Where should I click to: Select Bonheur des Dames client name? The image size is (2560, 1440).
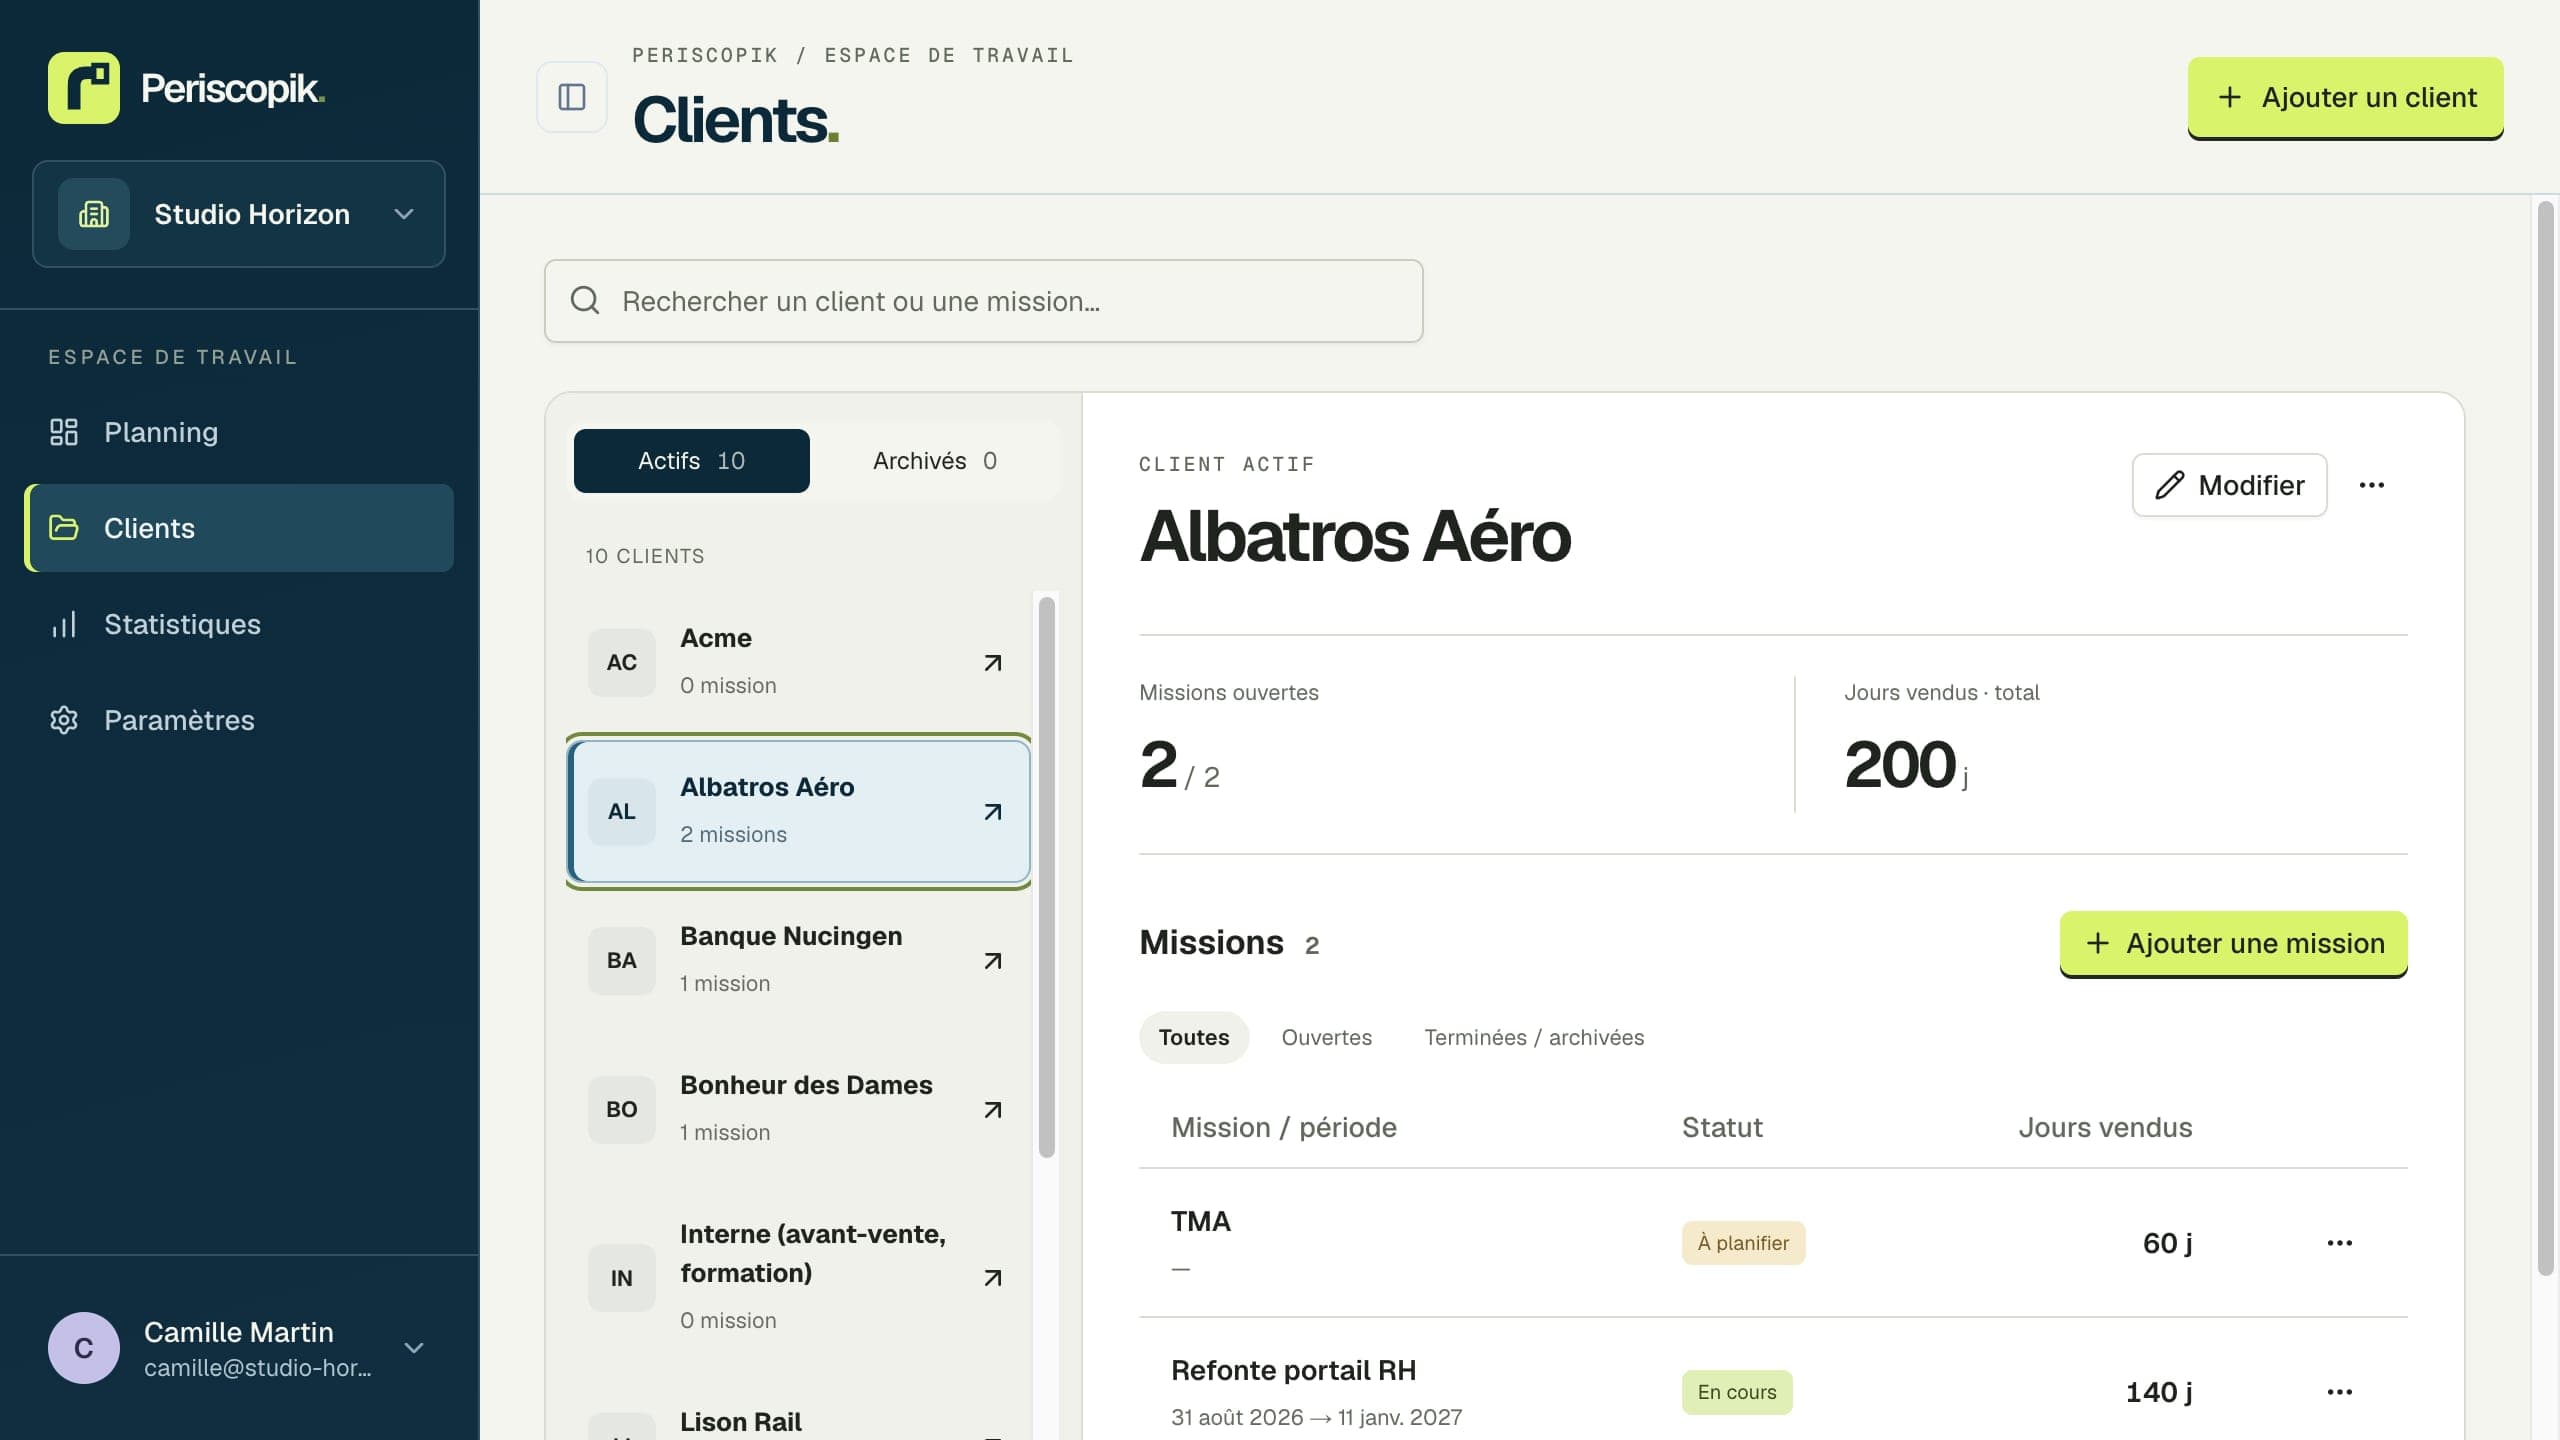pyautogui.click(x=806, y=1085)
